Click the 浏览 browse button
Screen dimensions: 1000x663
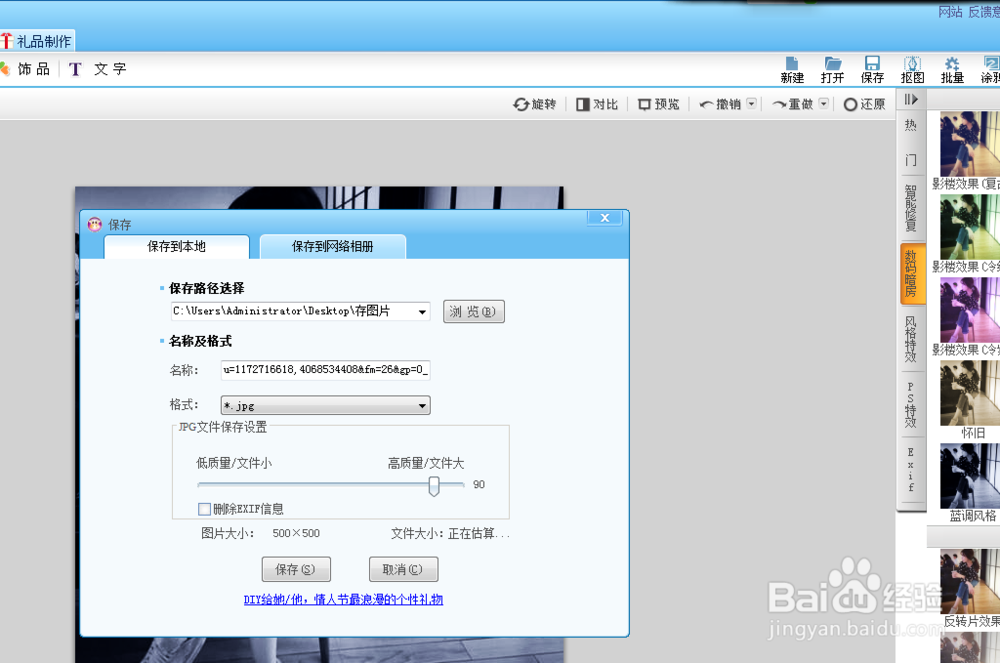474,312
